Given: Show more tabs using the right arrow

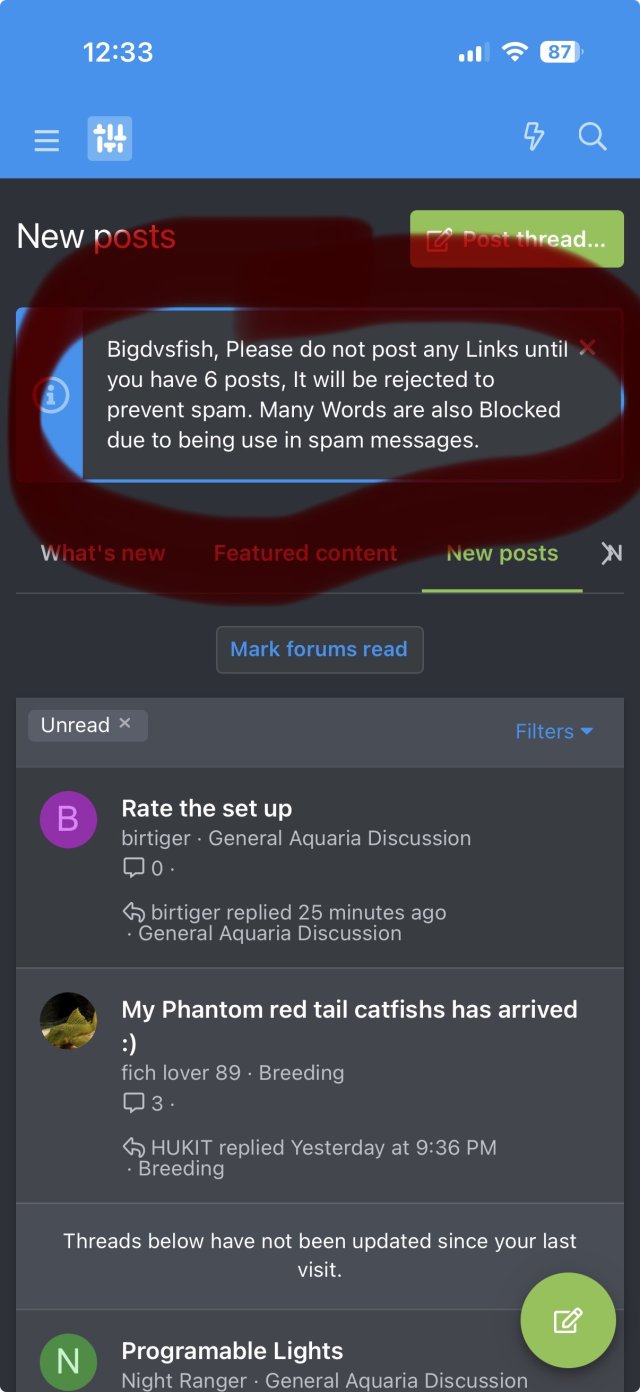Looking at the screenshot, I should click(x=611, y=553).
